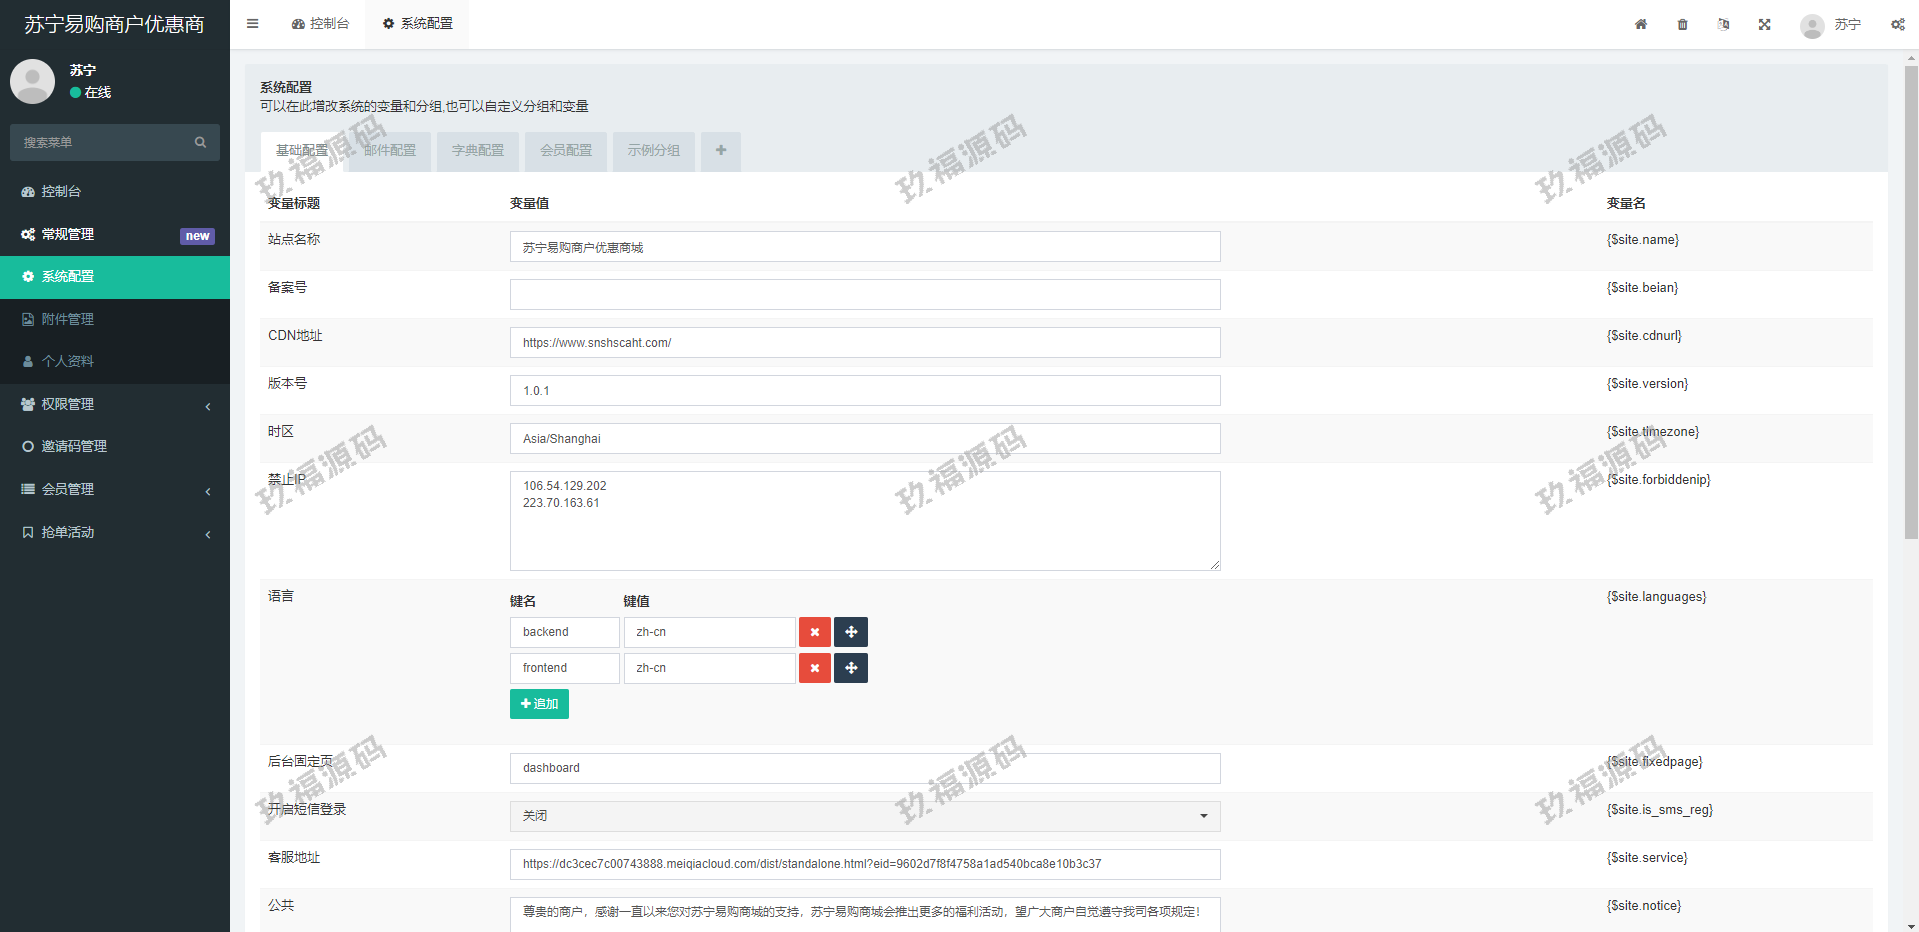Viewport: 1919px width, 932px height.
Task: Expand the 抢单活动 sidebar menu
Action: coord(115,532)
